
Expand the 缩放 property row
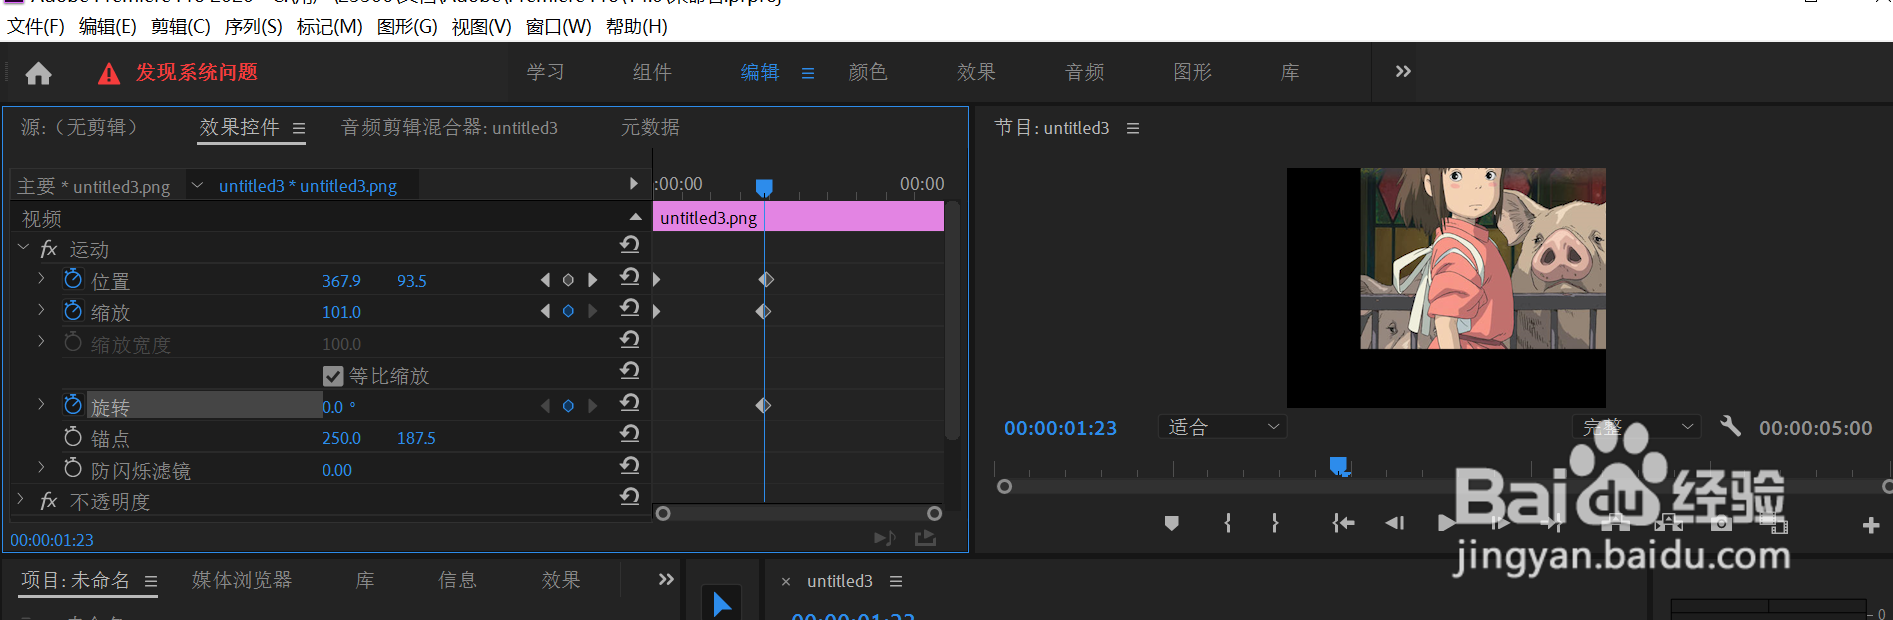[x=41, y=310]
